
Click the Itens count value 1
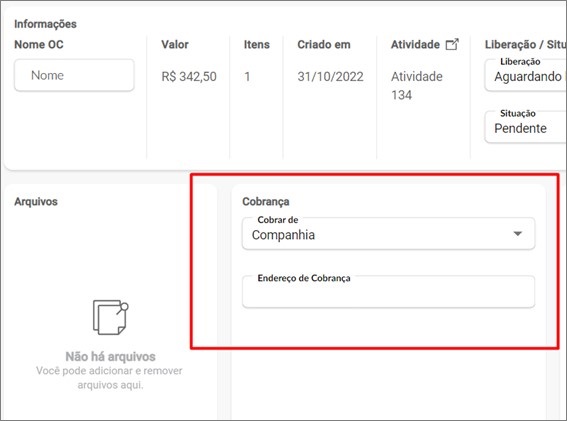pos(247,77)
